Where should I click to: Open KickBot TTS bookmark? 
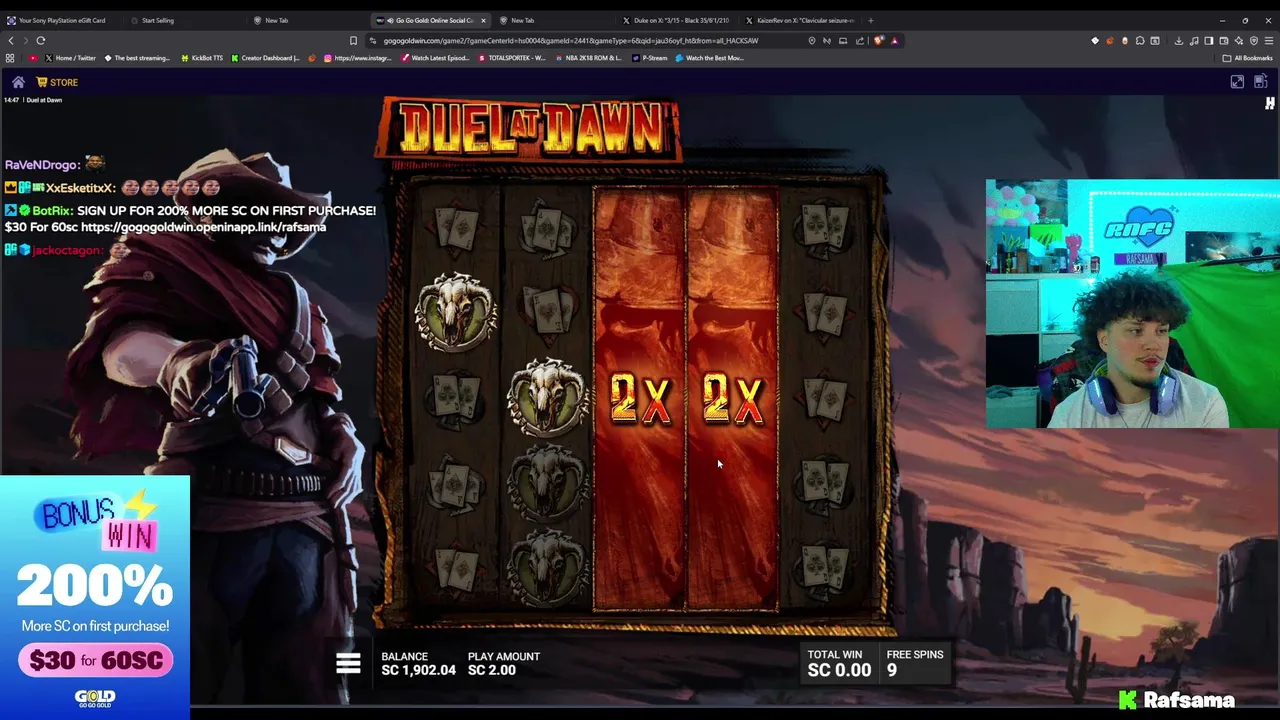202,58
